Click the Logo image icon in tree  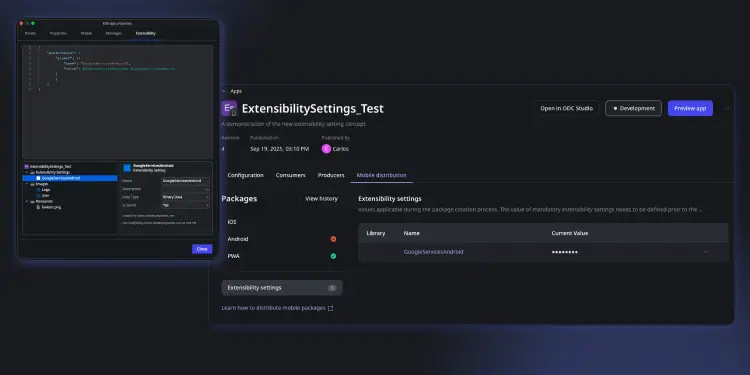coord(38,190)
